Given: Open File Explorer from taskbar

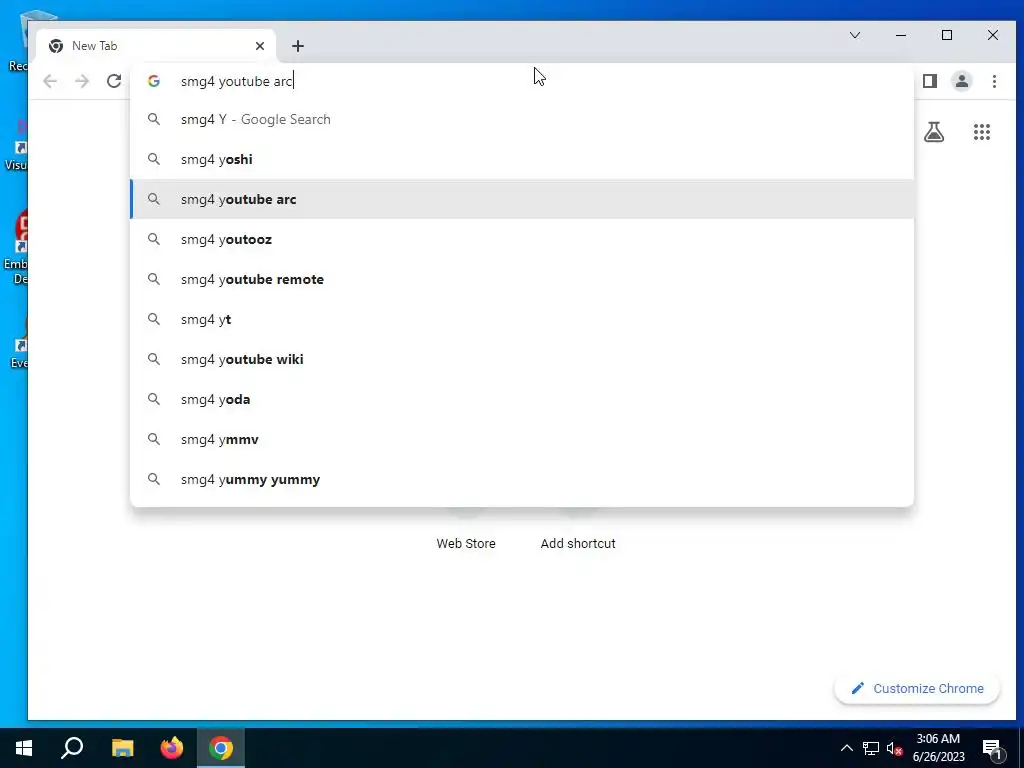Looking at the screenshot, I should pyautogui.click(x=122, y=748).
